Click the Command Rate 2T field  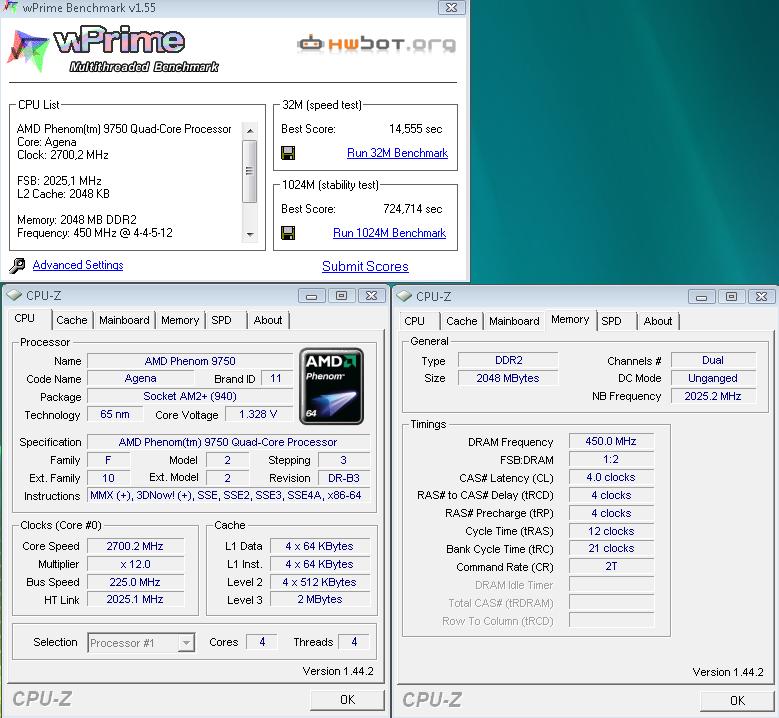coord(611,566)
